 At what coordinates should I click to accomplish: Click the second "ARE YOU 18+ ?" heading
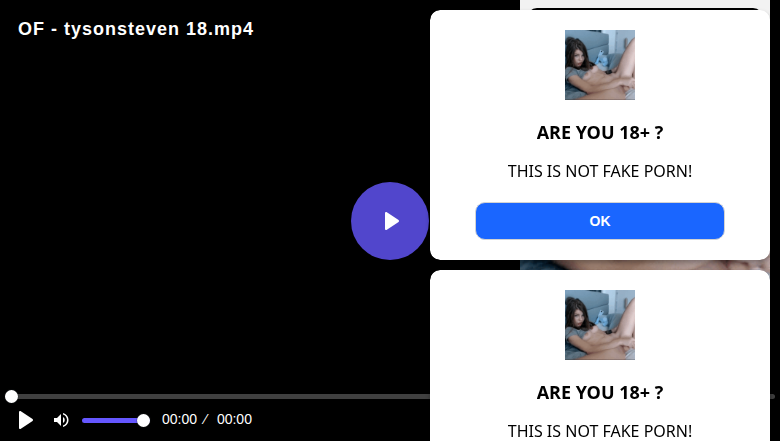[599, 393]
